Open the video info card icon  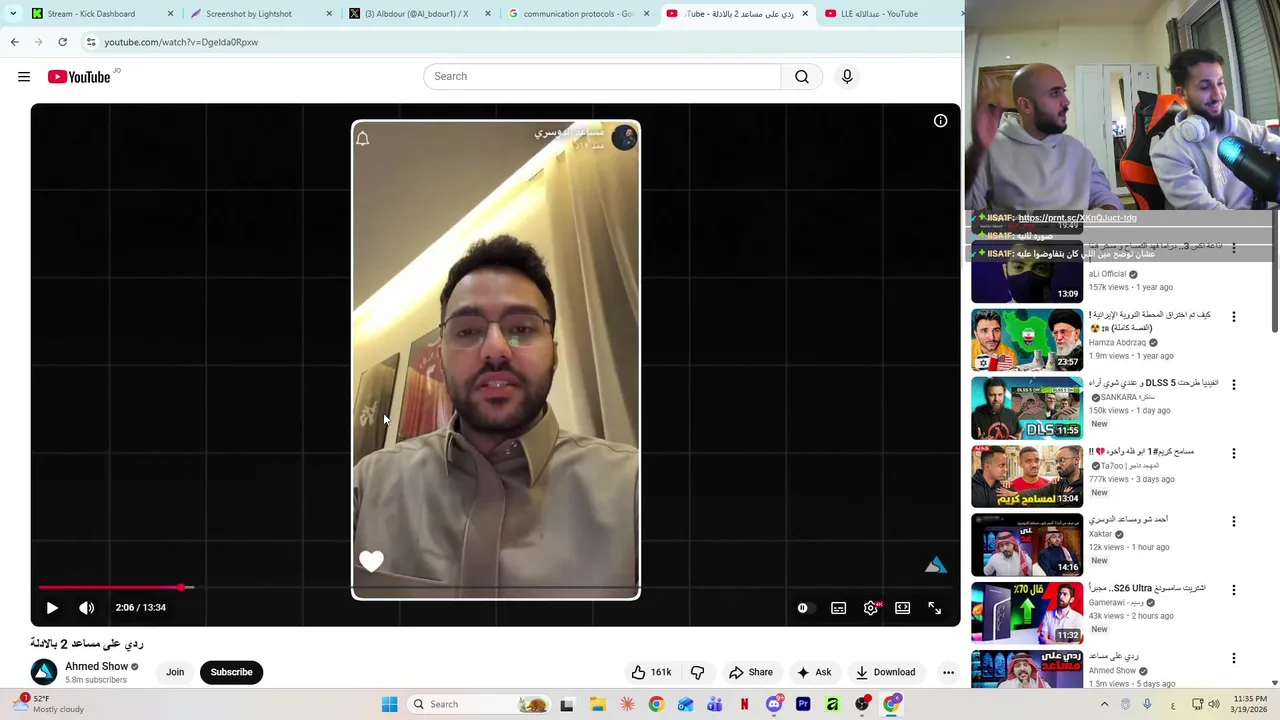[940, 121]
